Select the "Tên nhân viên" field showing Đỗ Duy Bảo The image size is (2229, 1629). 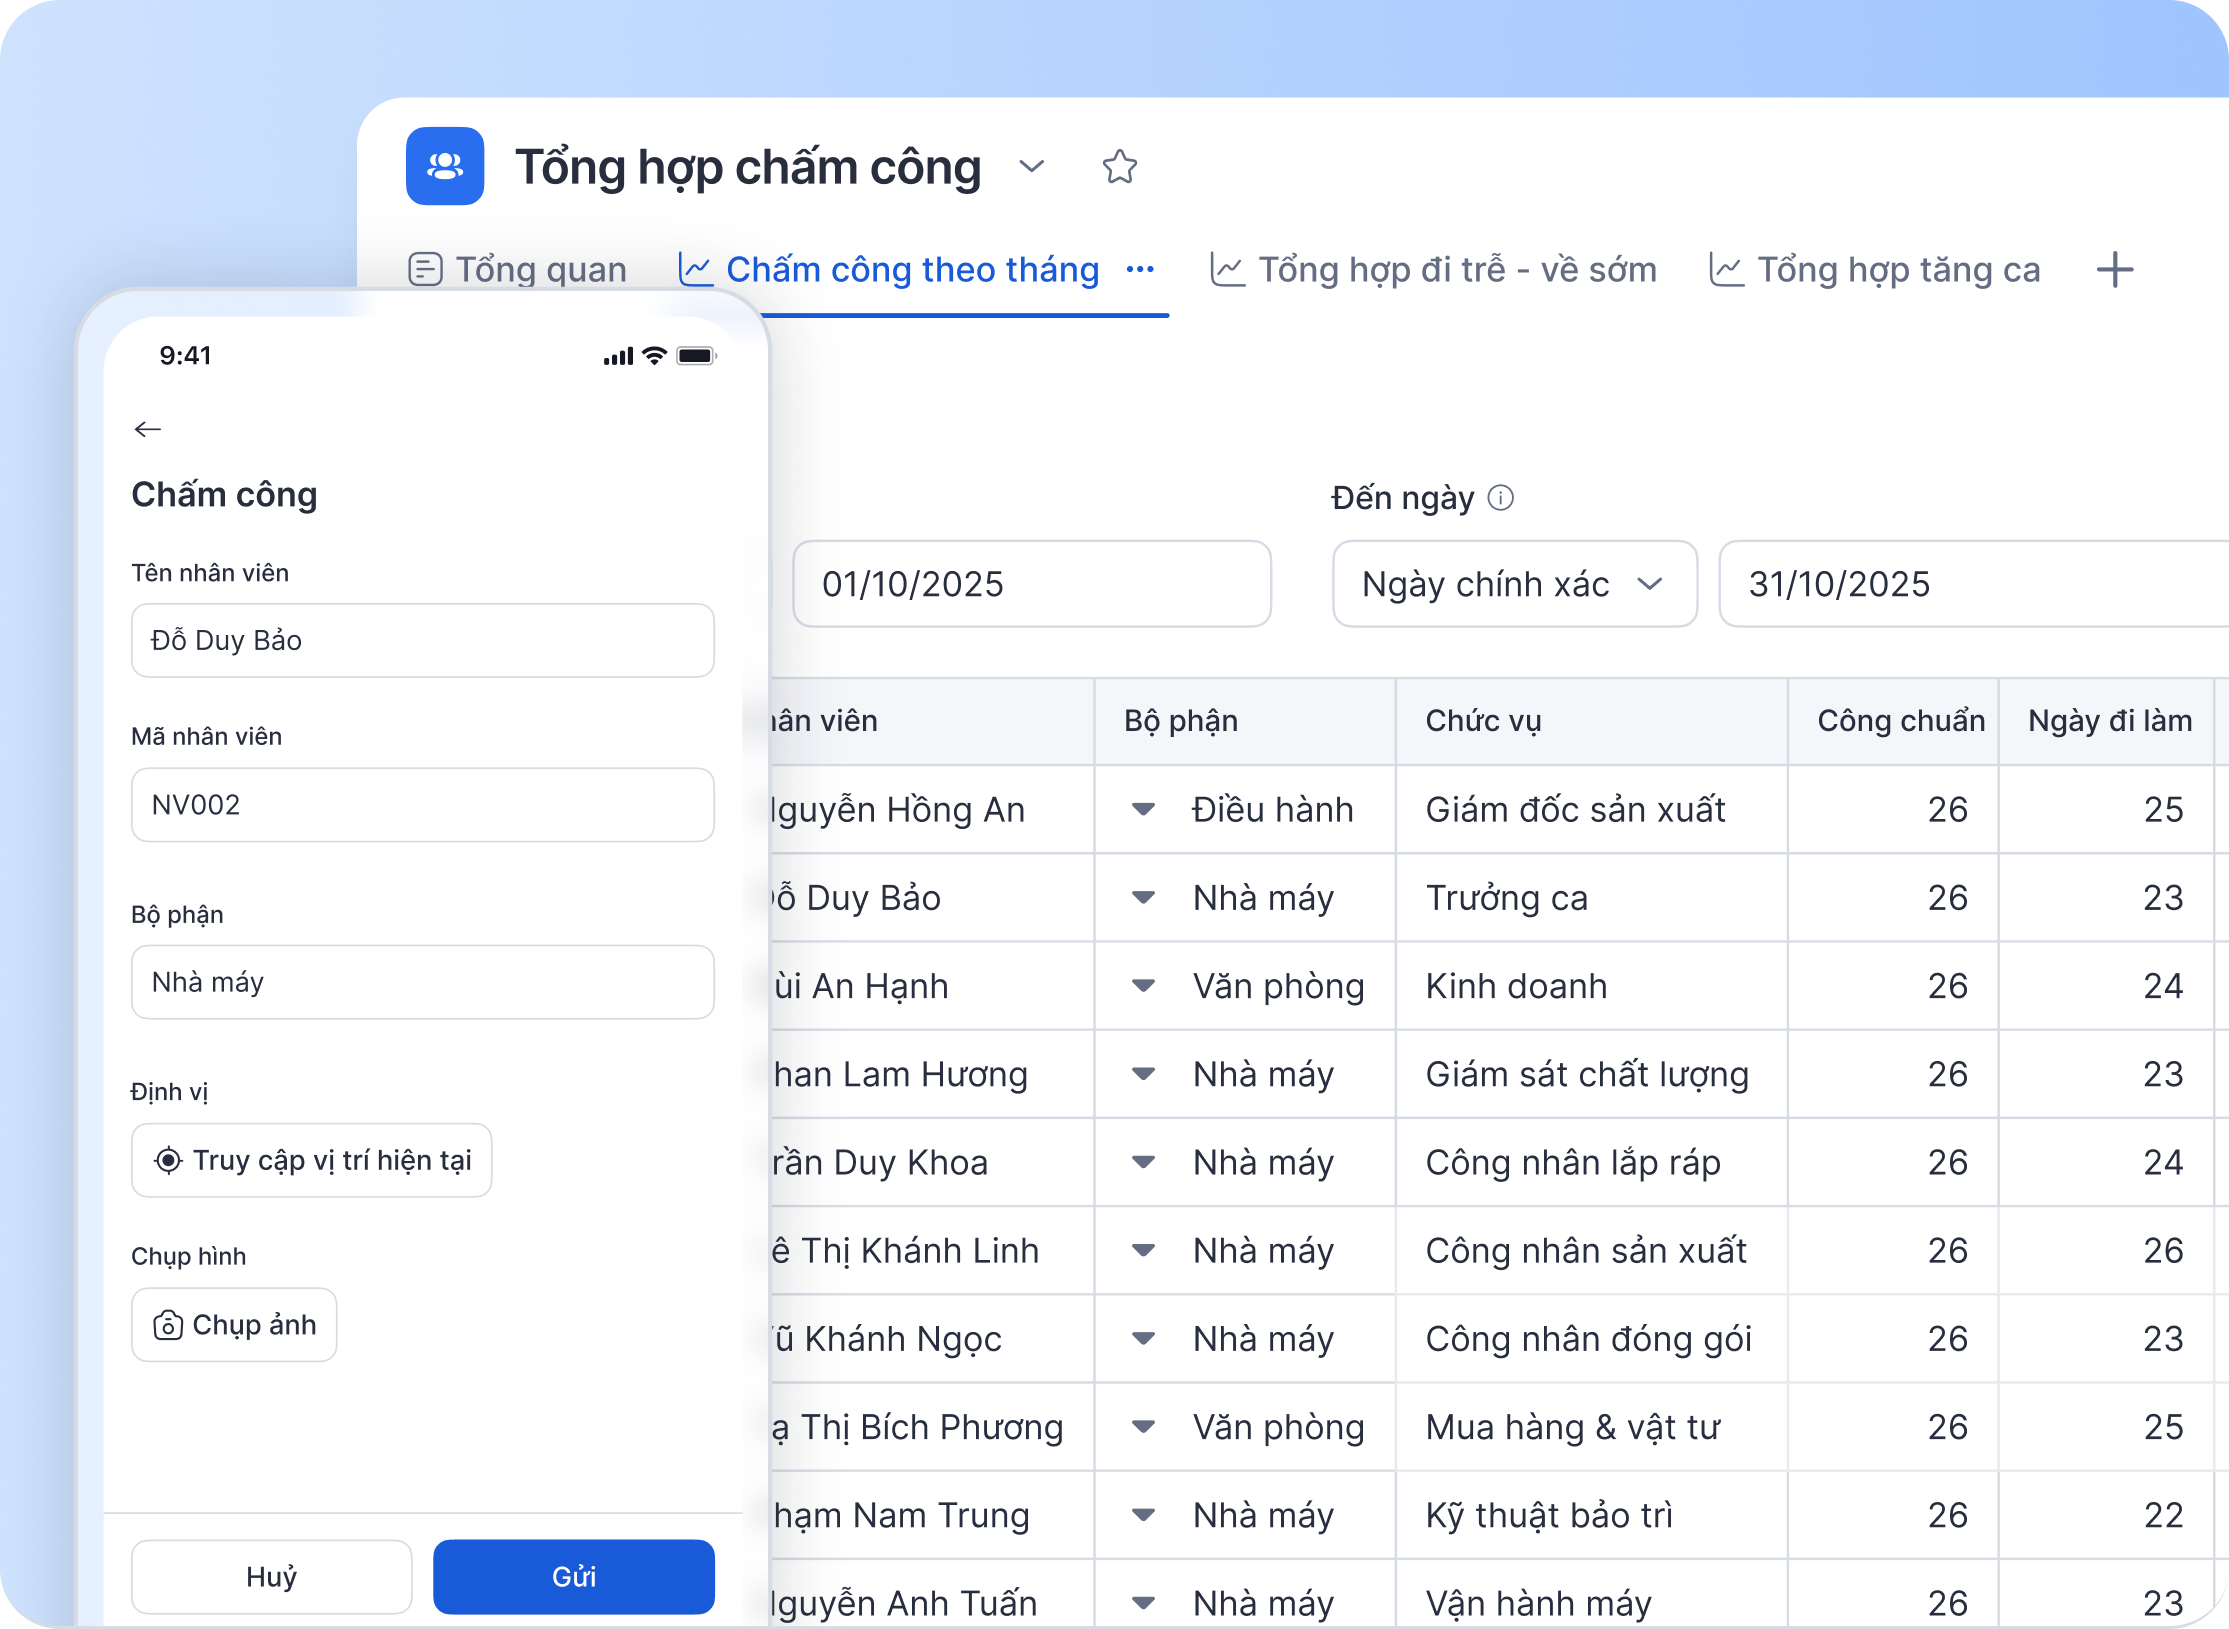pyautogui.click(x=422, y=641)
